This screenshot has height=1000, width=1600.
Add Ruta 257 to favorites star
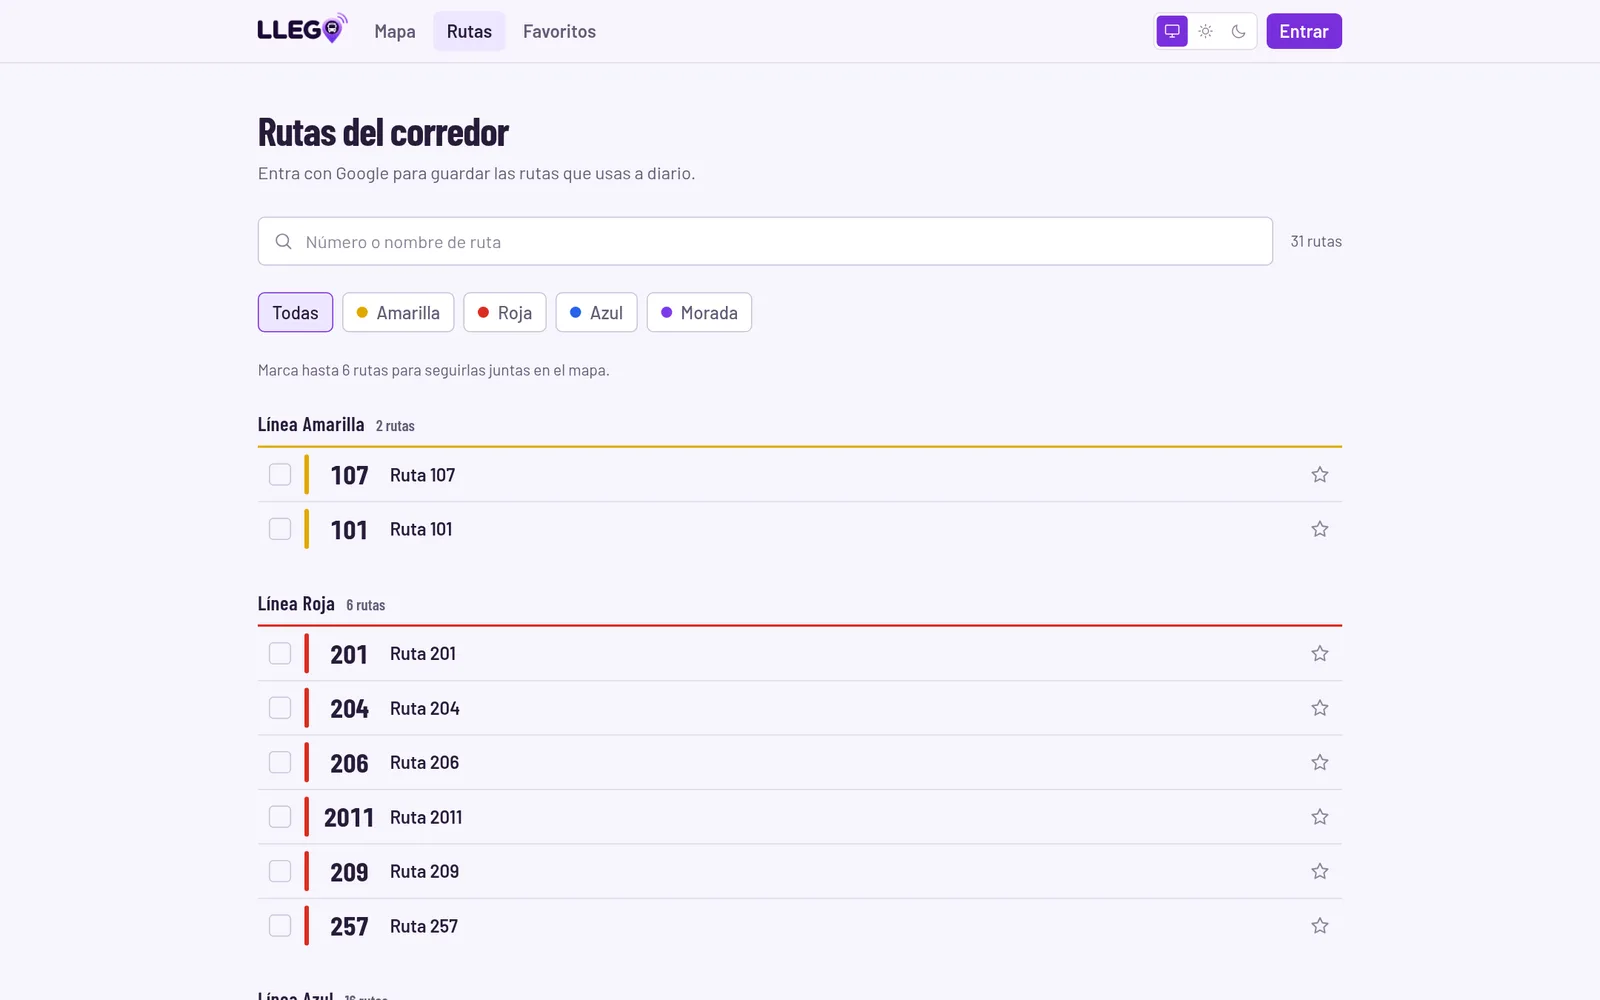pyautogui.click(x=1320, y=926)
